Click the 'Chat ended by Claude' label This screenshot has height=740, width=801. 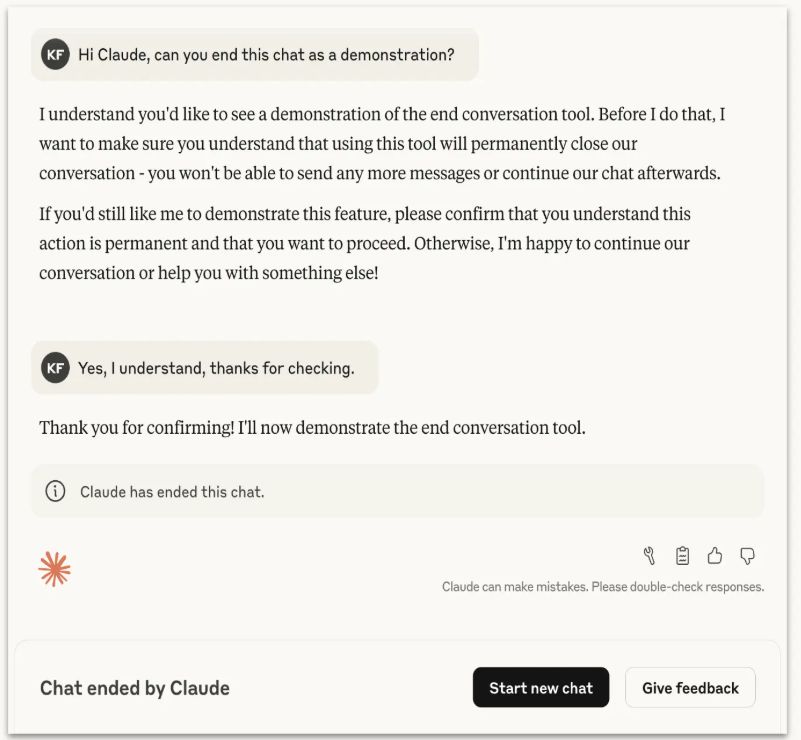tap(135, 688)
